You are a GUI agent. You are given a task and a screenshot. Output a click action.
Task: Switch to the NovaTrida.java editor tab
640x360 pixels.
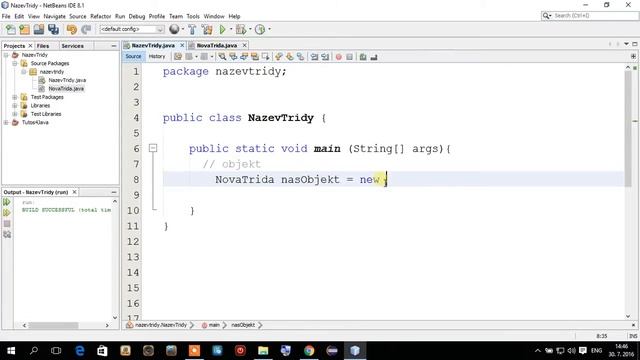216,45
